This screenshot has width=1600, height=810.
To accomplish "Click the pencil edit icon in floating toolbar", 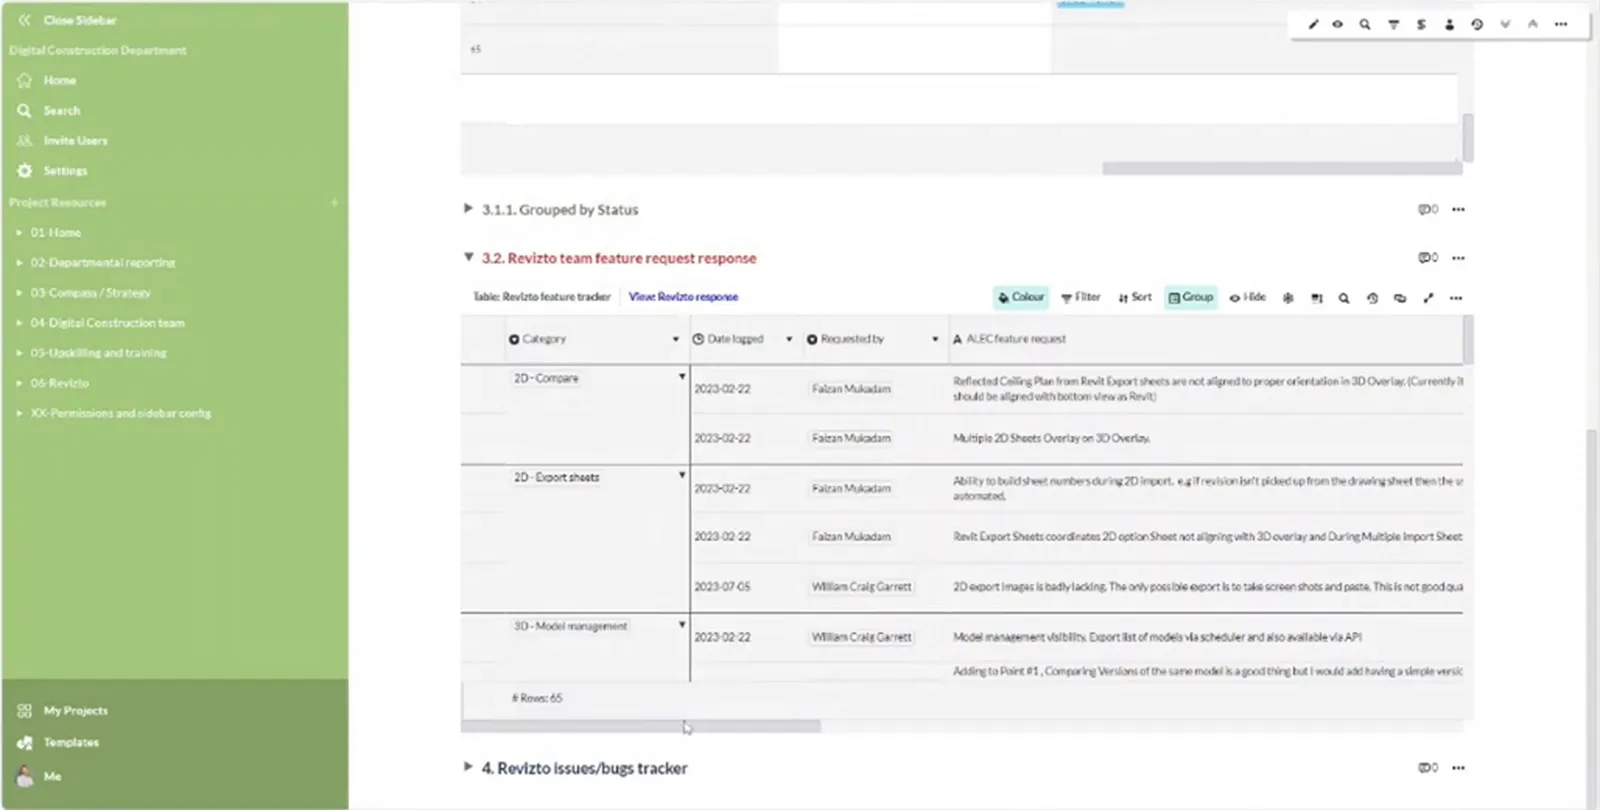I will [1313, 24].
